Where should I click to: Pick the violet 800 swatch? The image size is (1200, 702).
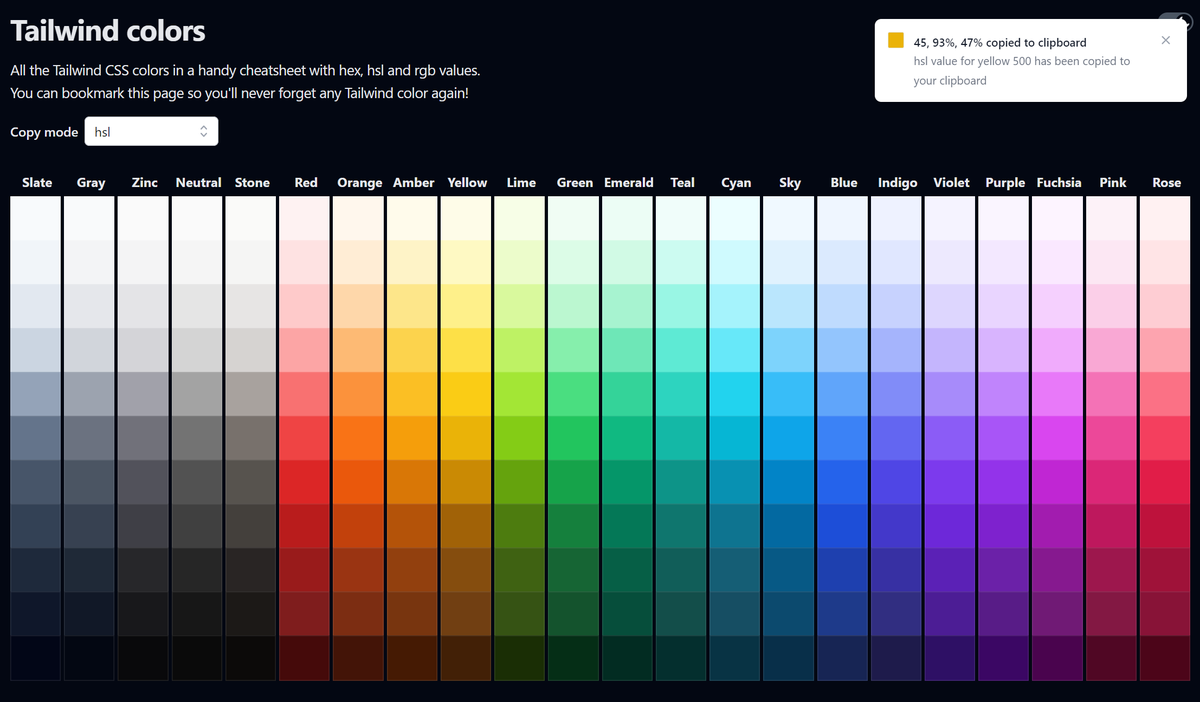[951, 570]
